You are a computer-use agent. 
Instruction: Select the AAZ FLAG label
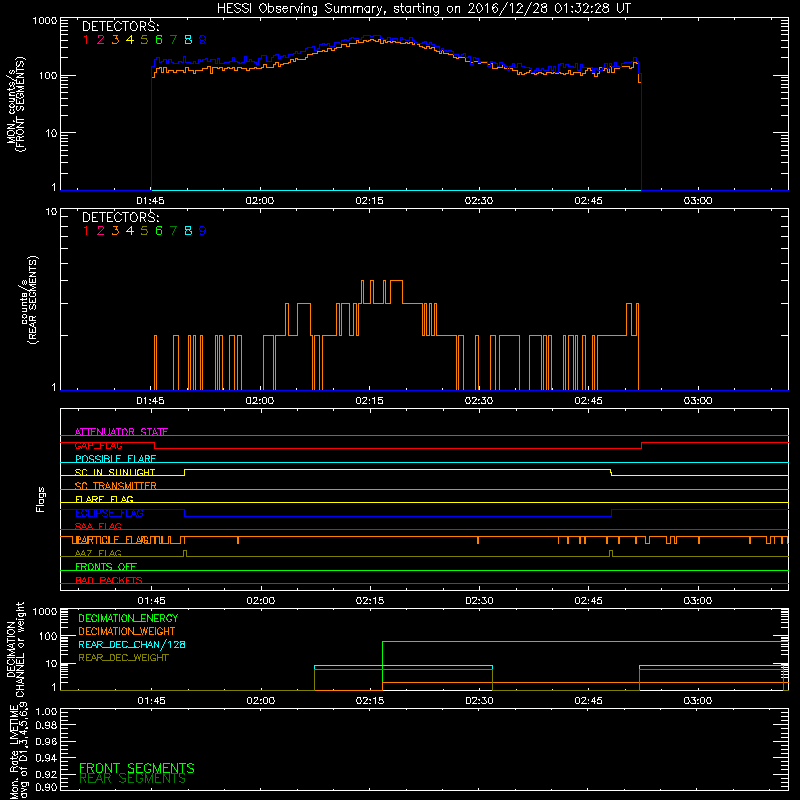[x=98, y=553]
